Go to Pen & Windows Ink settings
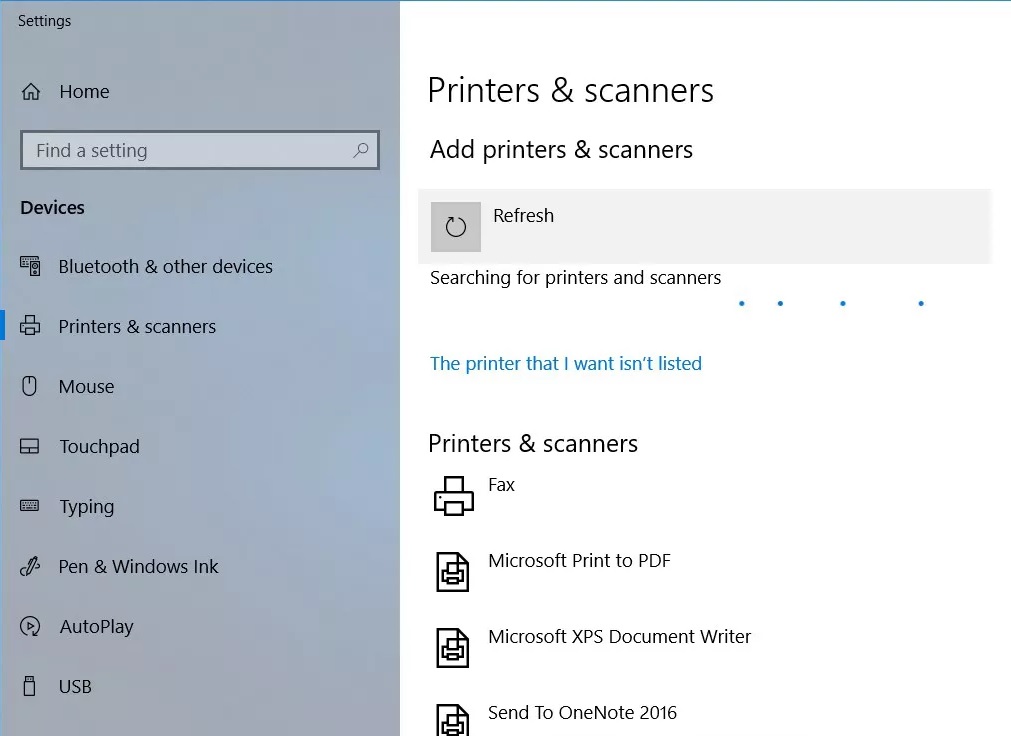Image resolution: width=1011 pixels, height=736 pixels. click(x=138, y=567)
